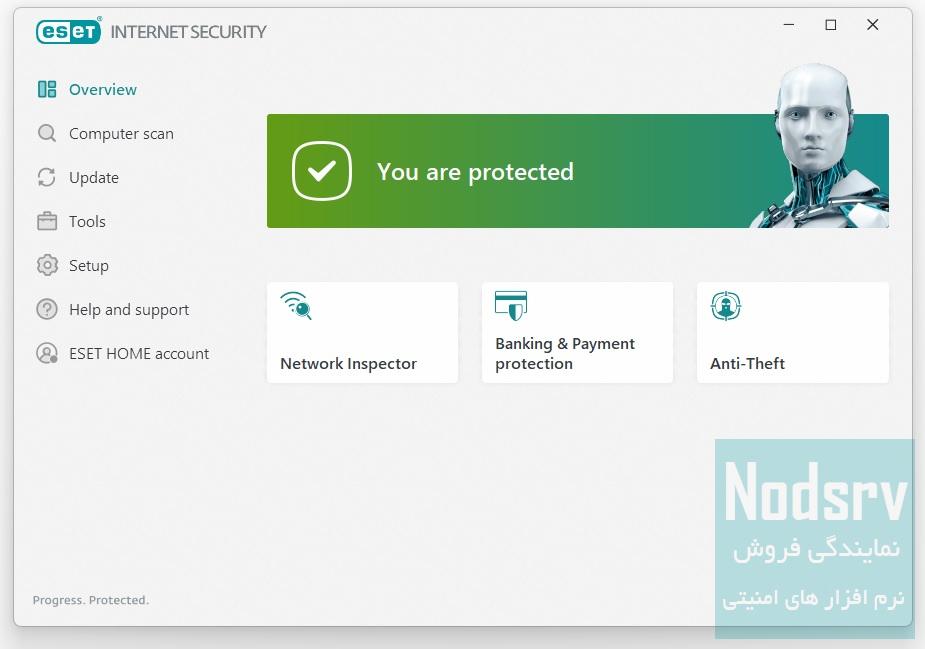Click the Overview dashboard icon

[x=47, y=89]
